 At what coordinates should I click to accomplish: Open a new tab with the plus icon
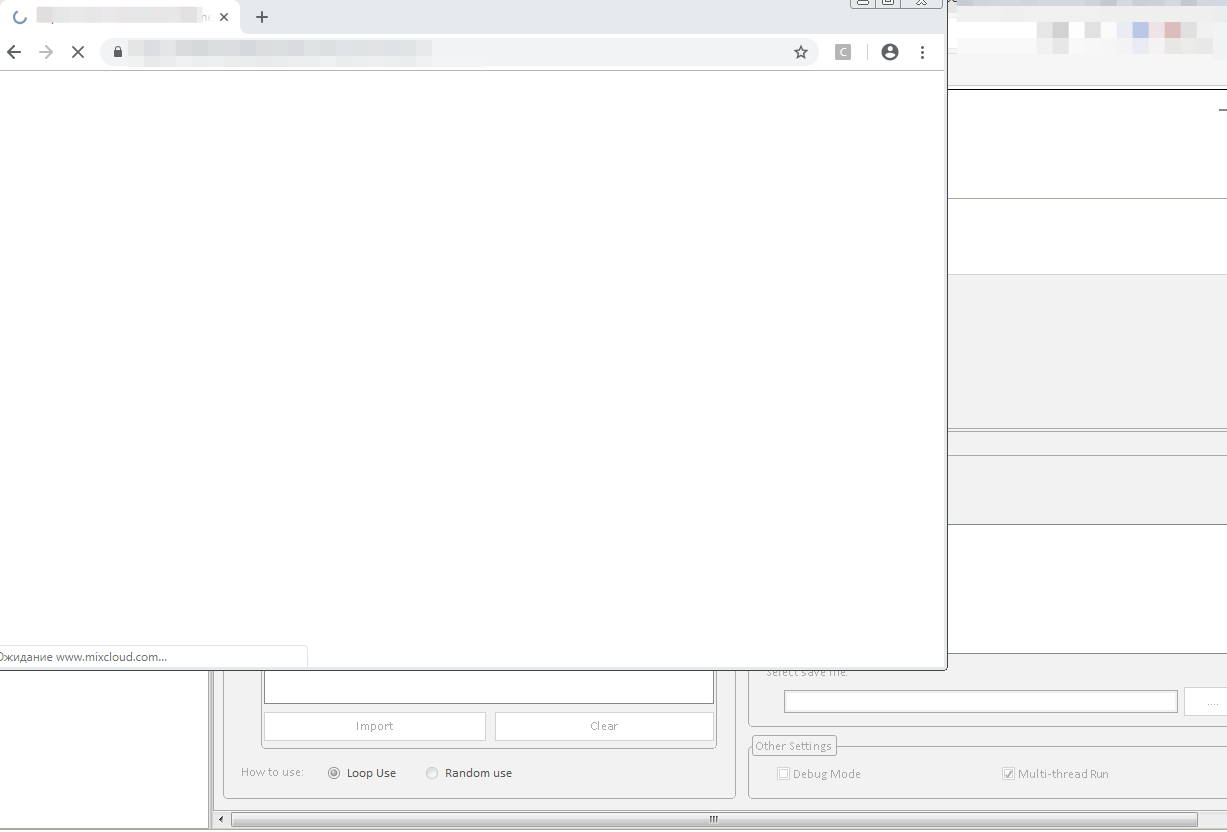coord(262,17)
